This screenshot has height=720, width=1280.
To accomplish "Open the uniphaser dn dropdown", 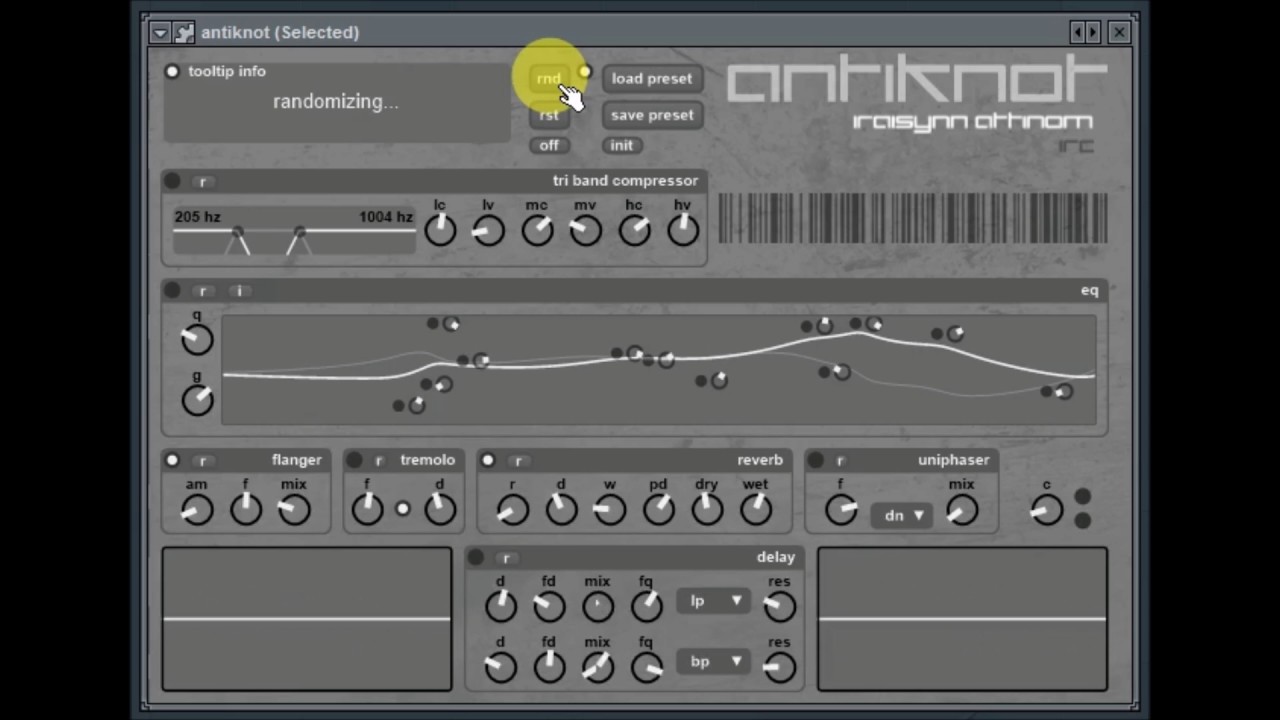I will [x=902, y=516].
